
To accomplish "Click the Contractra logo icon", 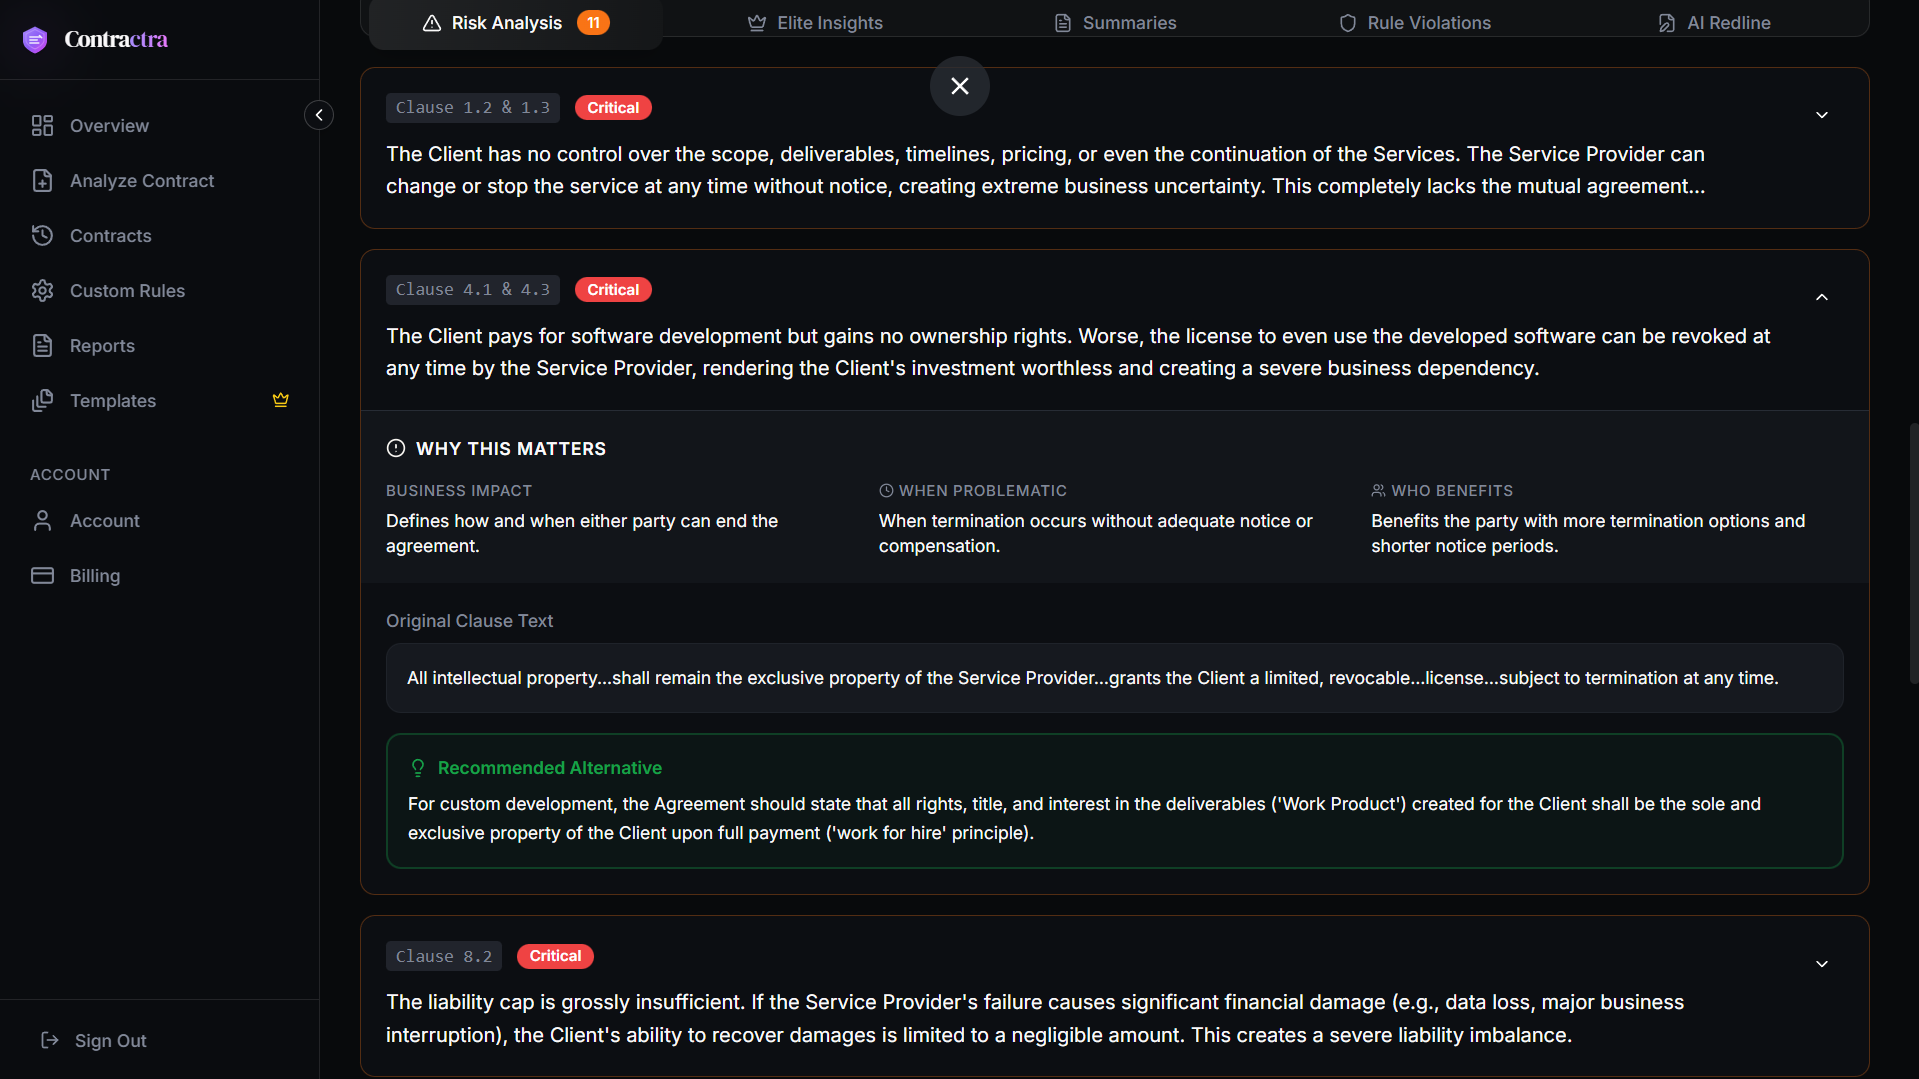I will point(35,39).
